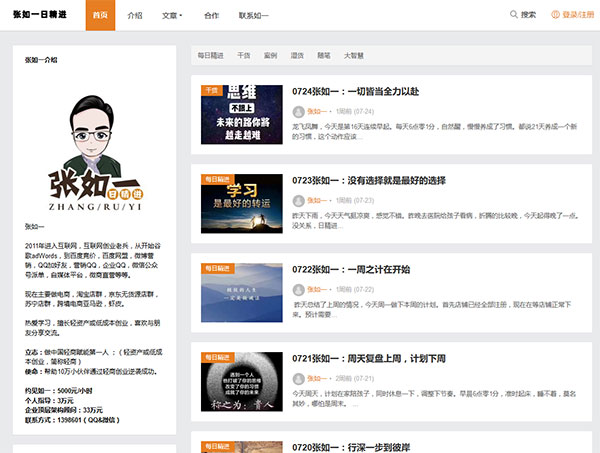600x453 pixels.
Task: Click author avatar on the 0722 article
Action: (x=298, y=290)
